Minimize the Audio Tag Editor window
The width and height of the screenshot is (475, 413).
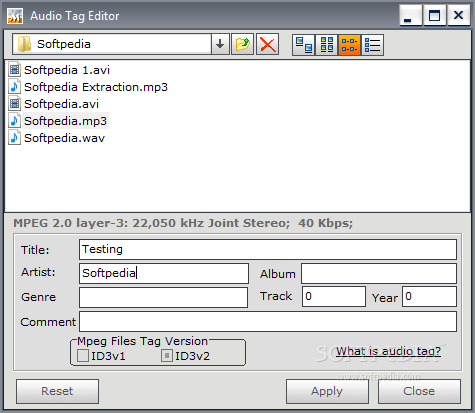(411, 16)
